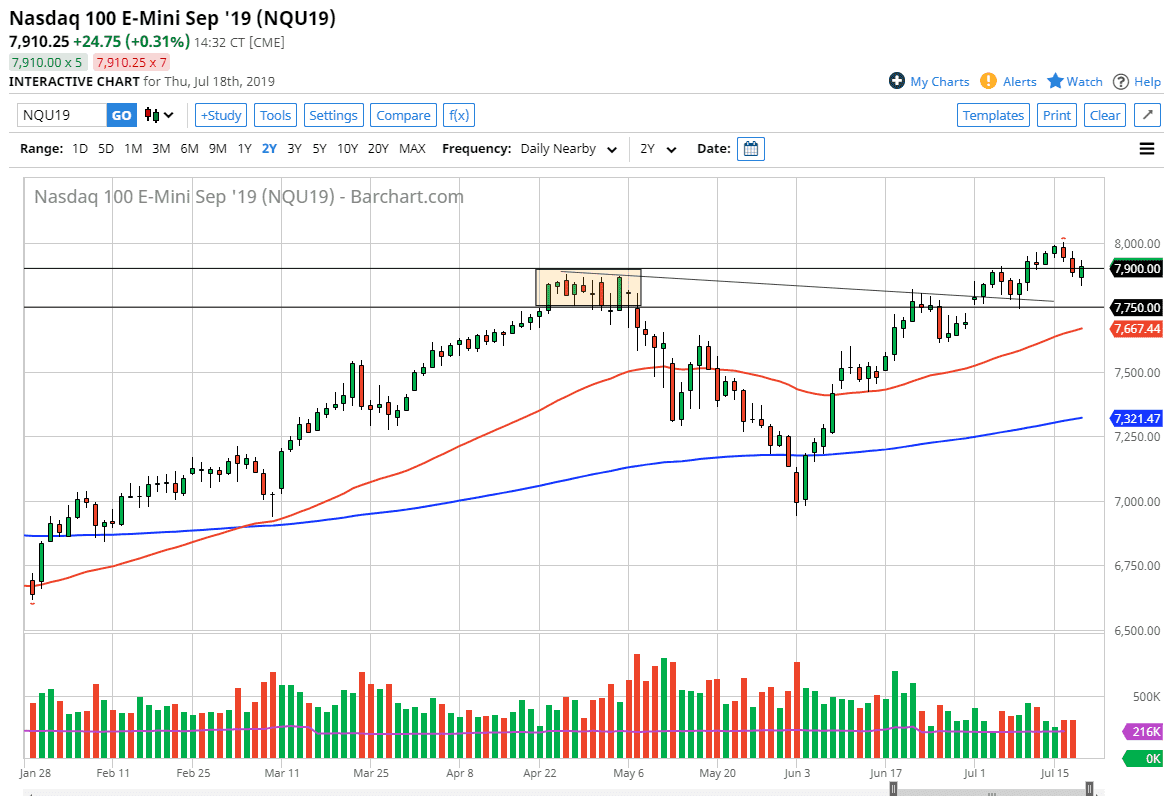1168x796 pixels.
Task: Open the Help link
Action: 1147,82
